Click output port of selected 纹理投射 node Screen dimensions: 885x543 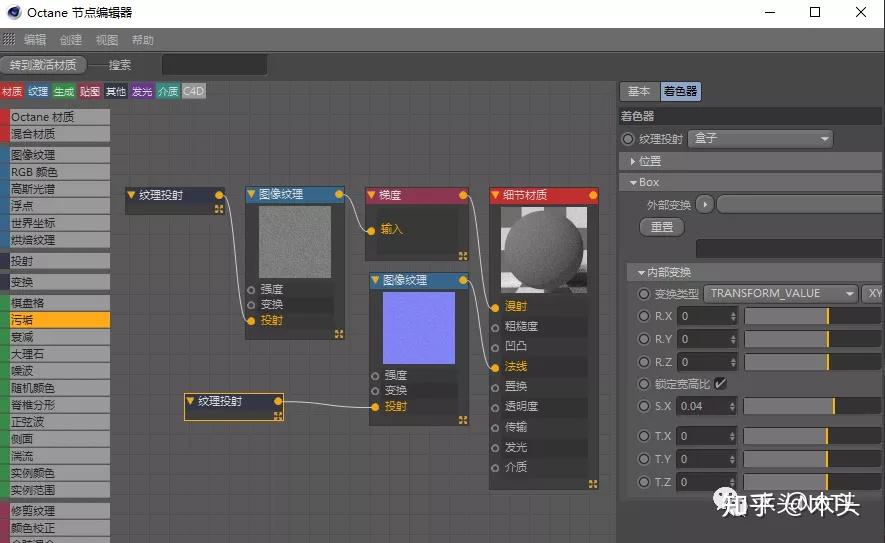(278, 401)
